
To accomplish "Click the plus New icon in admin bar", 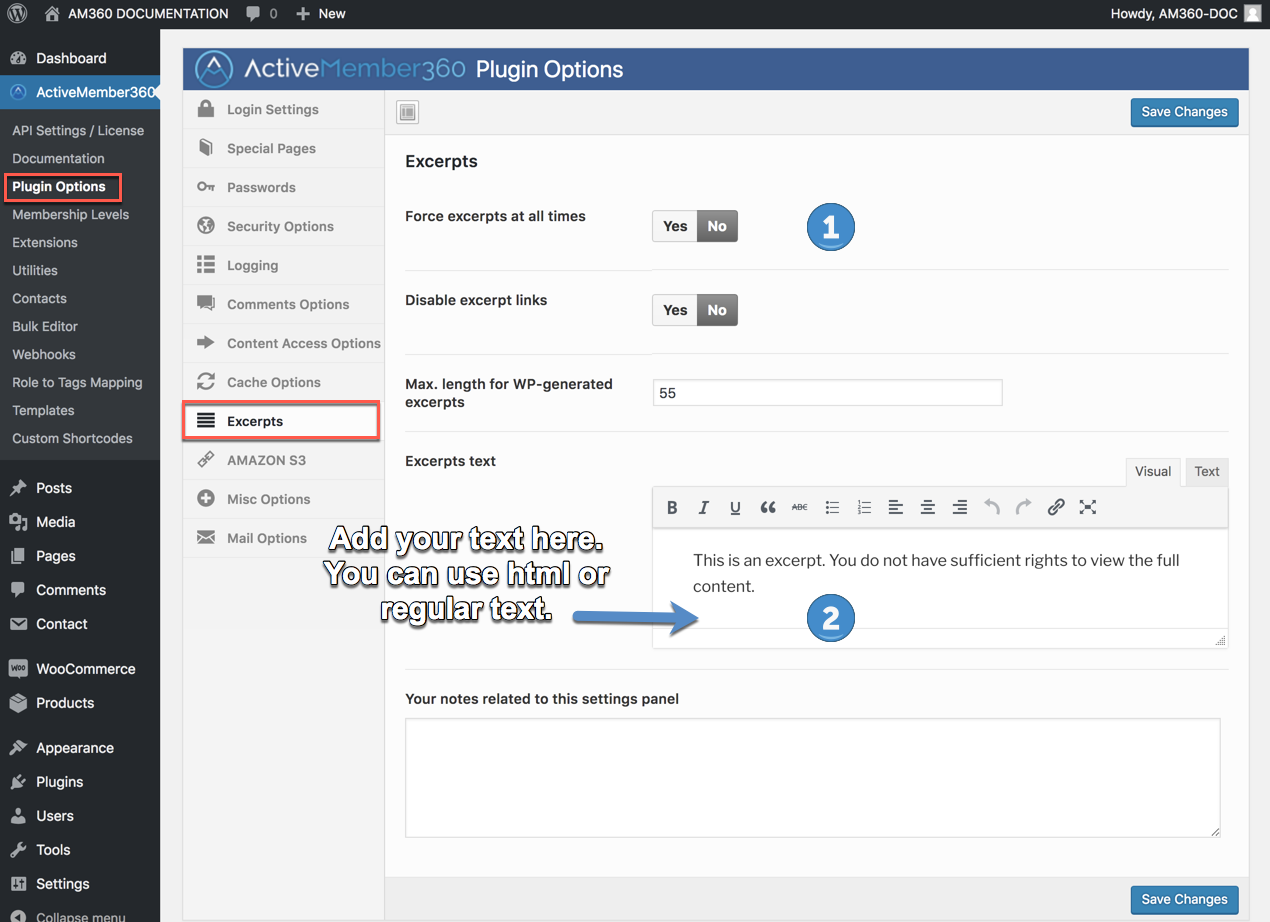I will (x=303, y=13).
